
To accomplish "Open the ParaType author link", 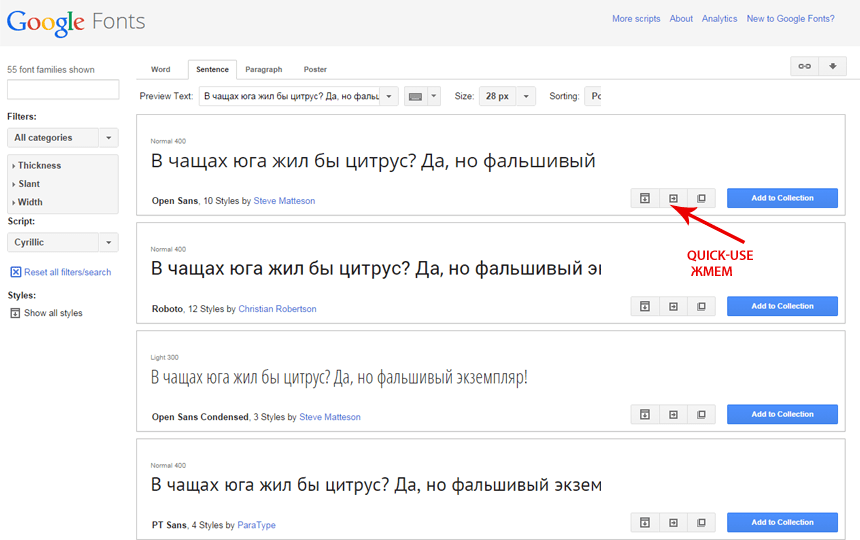I will click(256, 525).
